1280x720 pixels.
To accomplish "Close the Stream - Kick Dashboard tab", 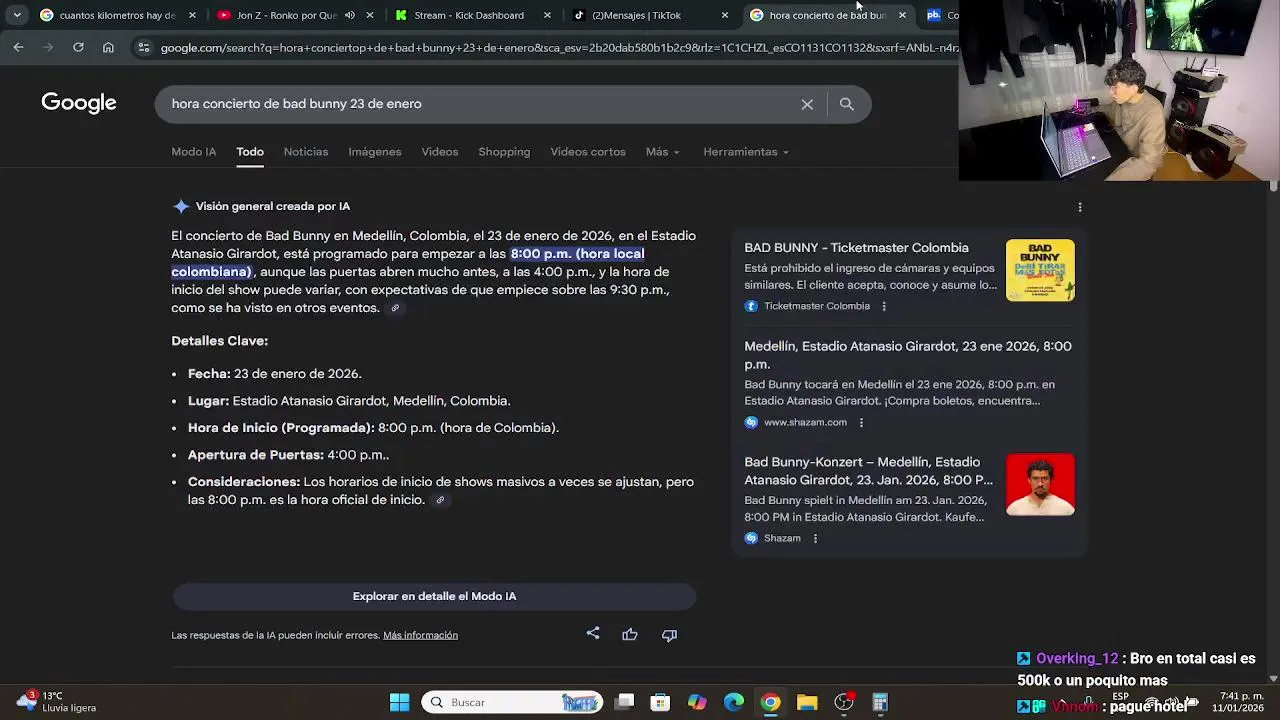I will pos(547,15).
